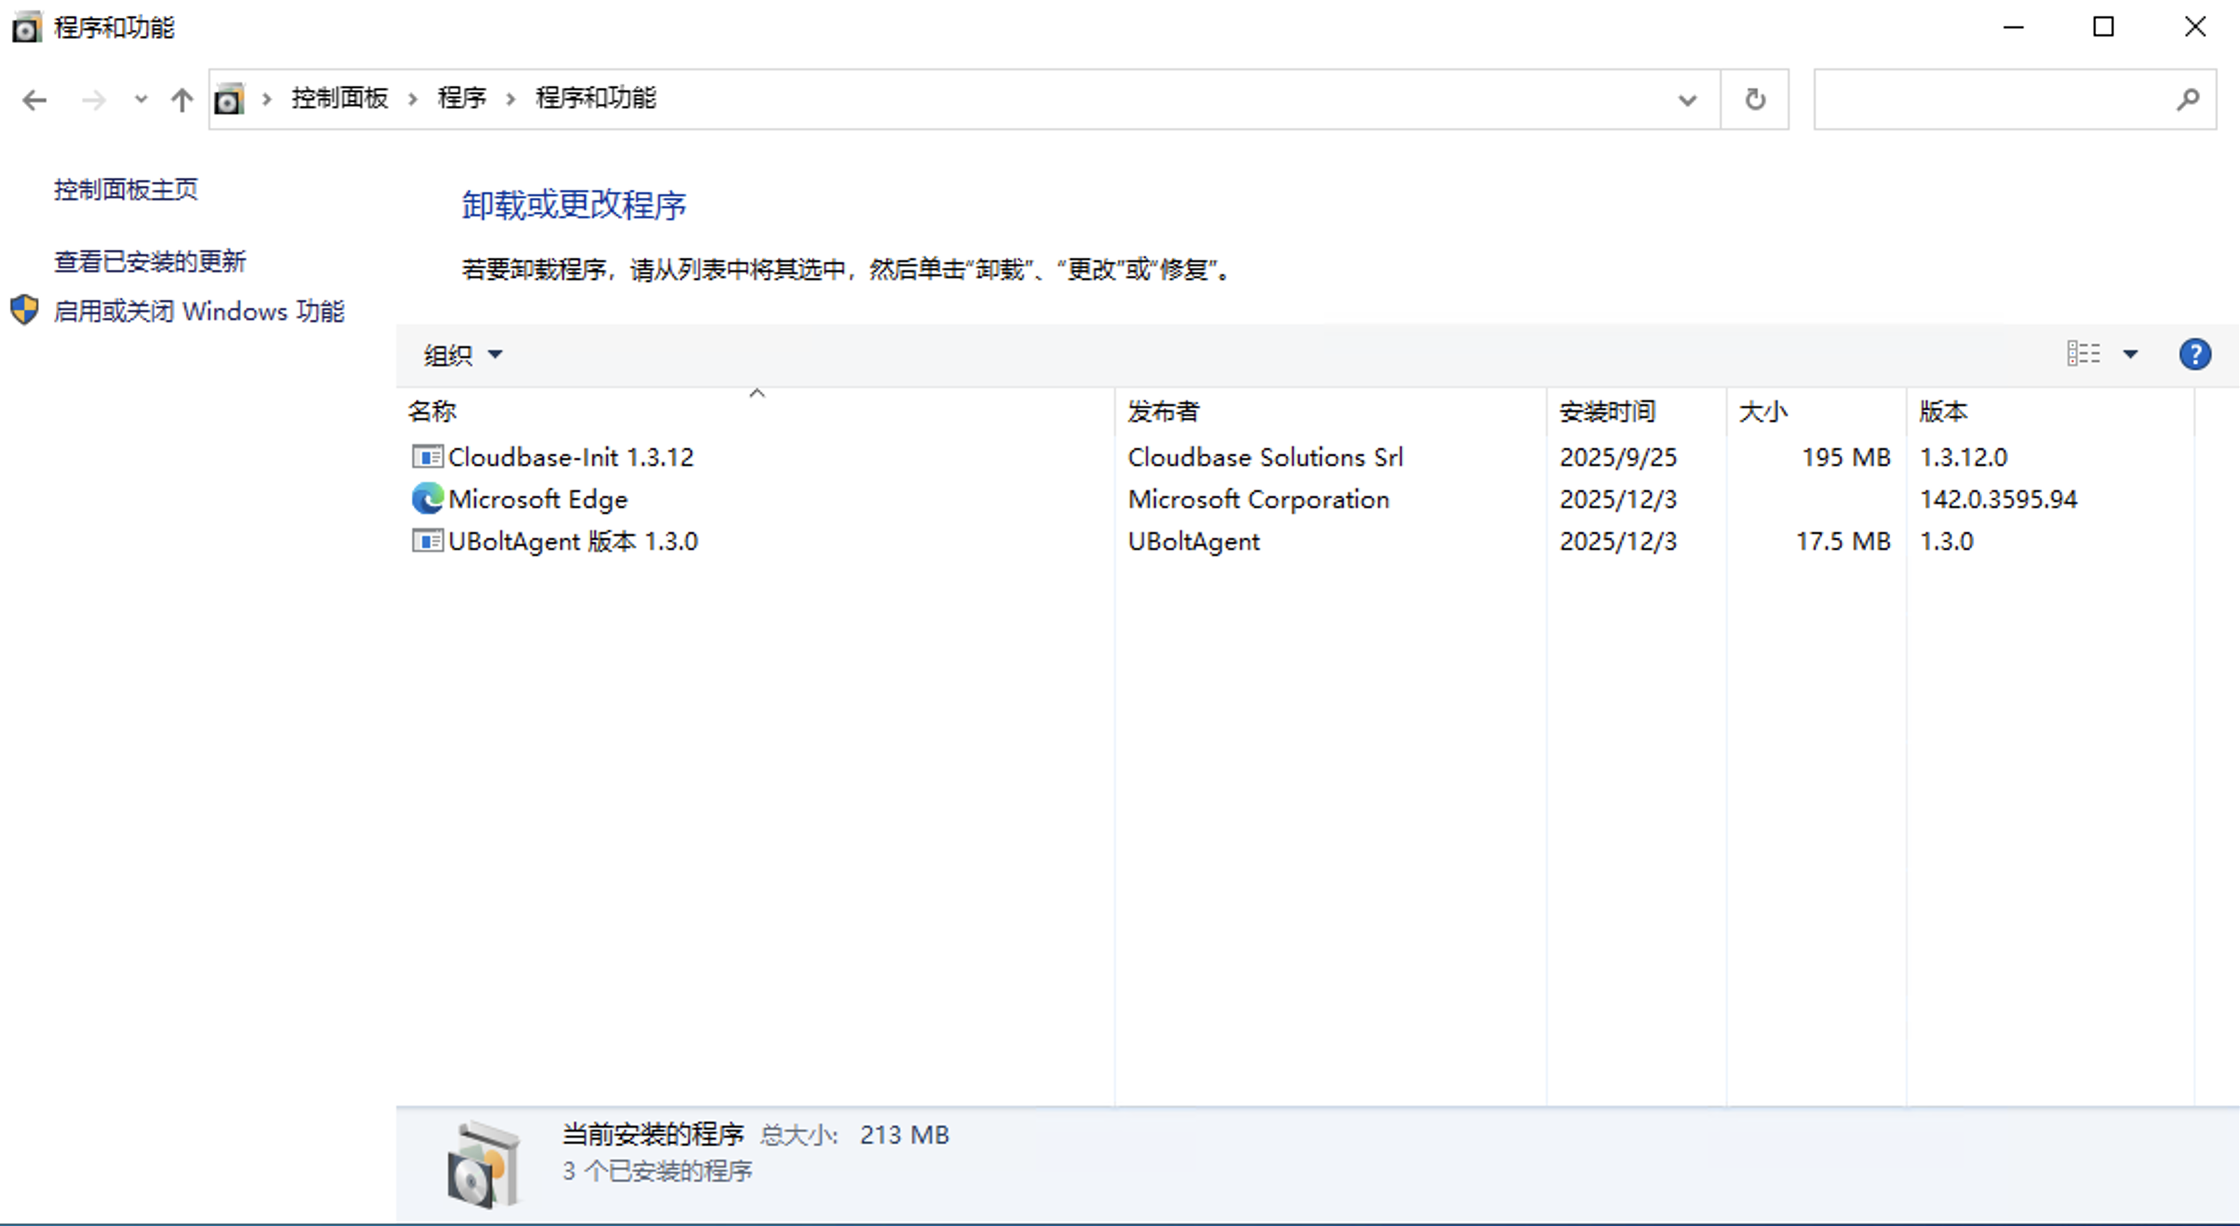Open the 控制面板主页 link

click(x=126, y=189)
